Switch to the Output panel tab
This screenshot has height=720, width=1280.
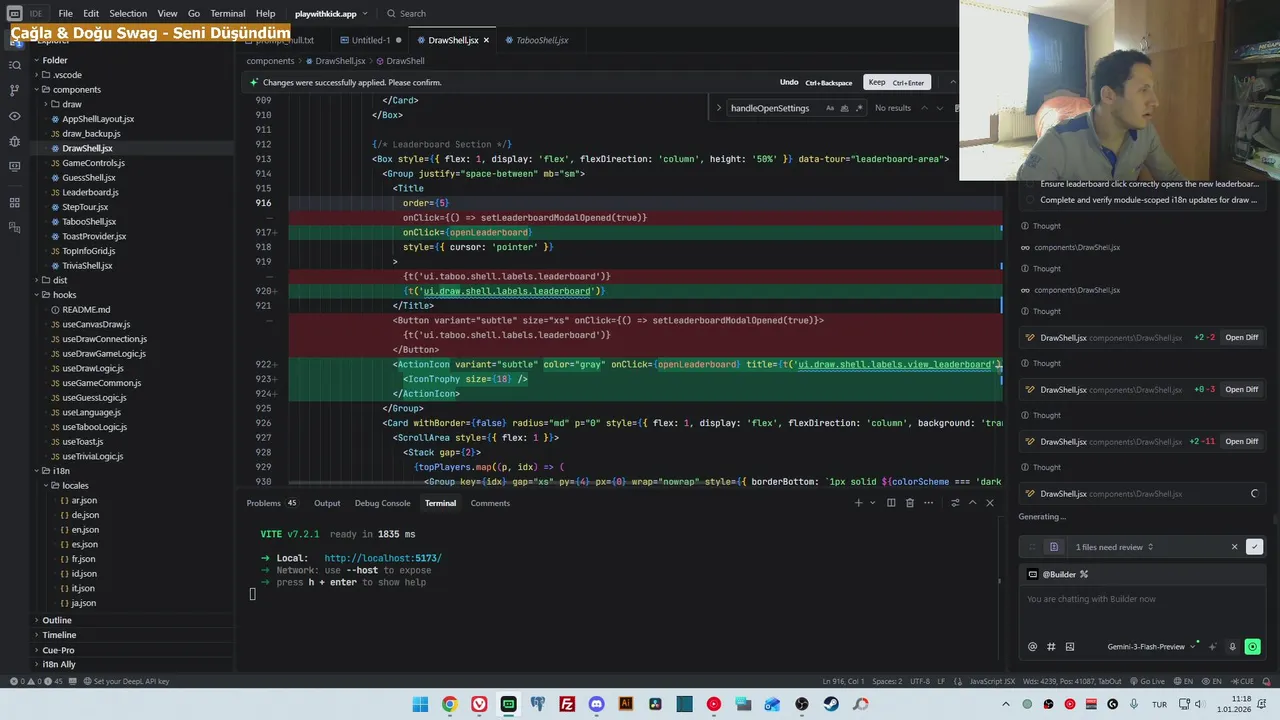327,503
